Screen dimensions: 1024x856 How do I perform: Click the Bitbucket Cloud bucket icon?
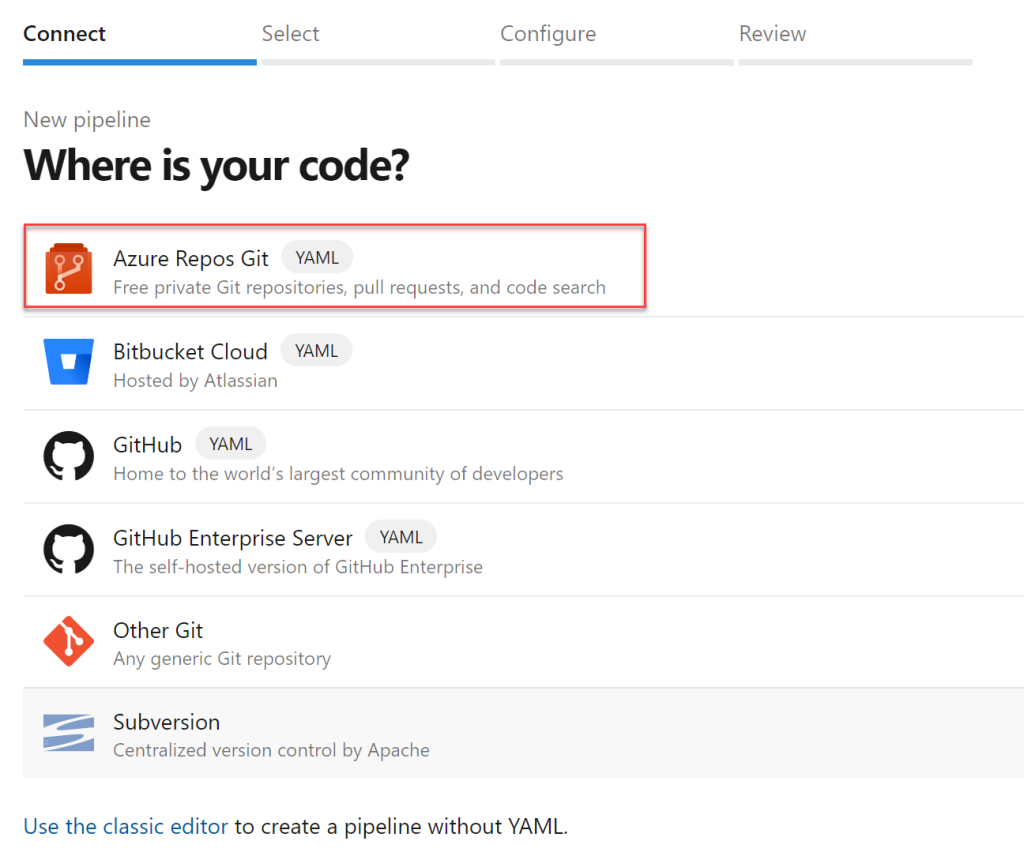pyautogui.click(x=68, y=362)
